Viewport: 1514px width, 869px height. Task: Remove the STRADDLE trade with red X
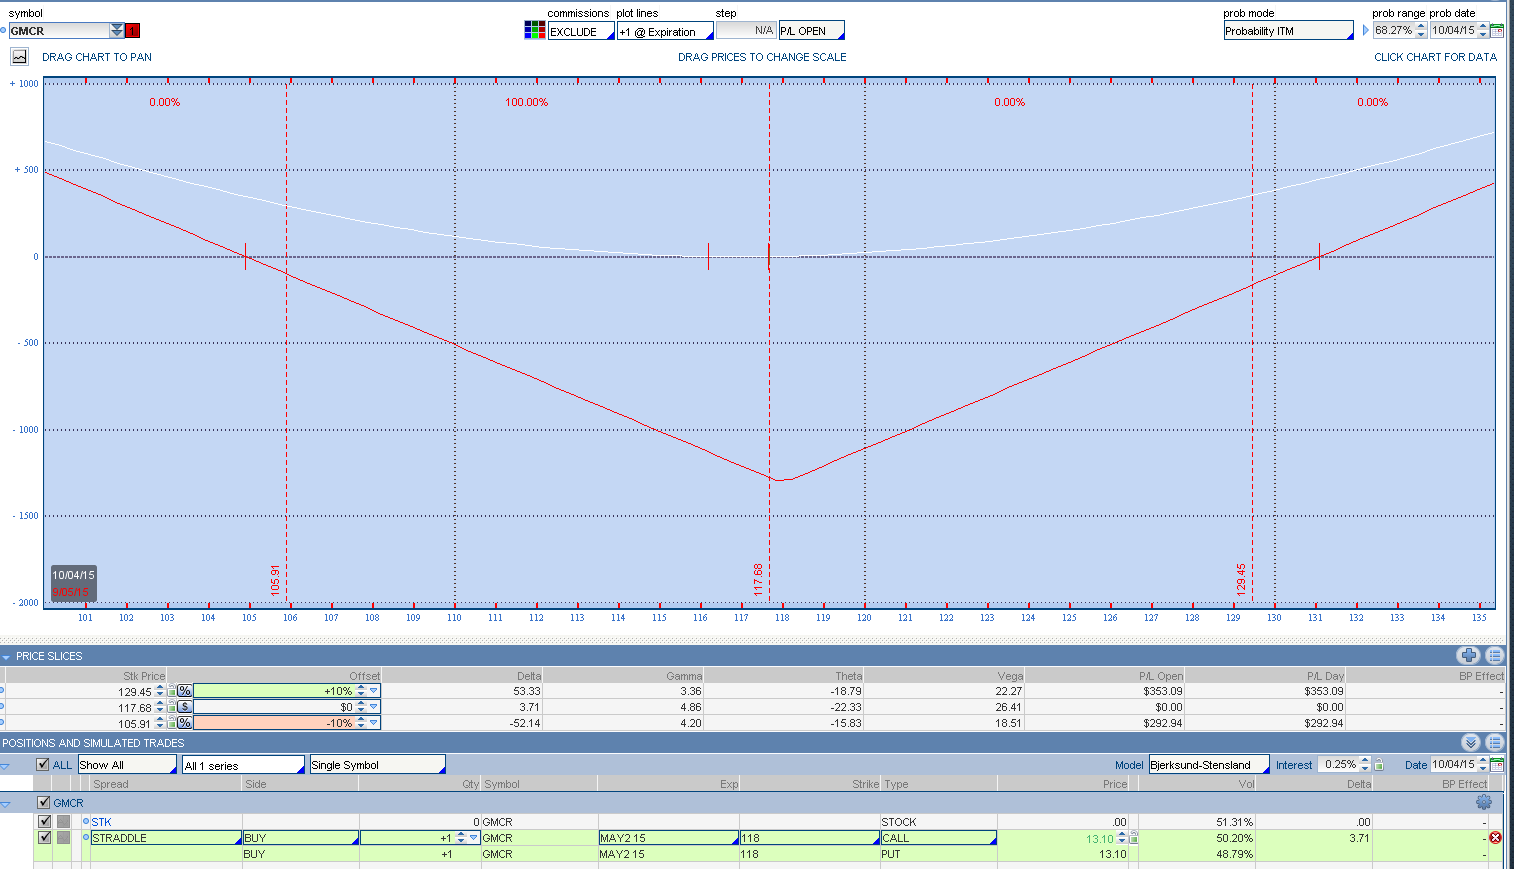coord(1495,838)
